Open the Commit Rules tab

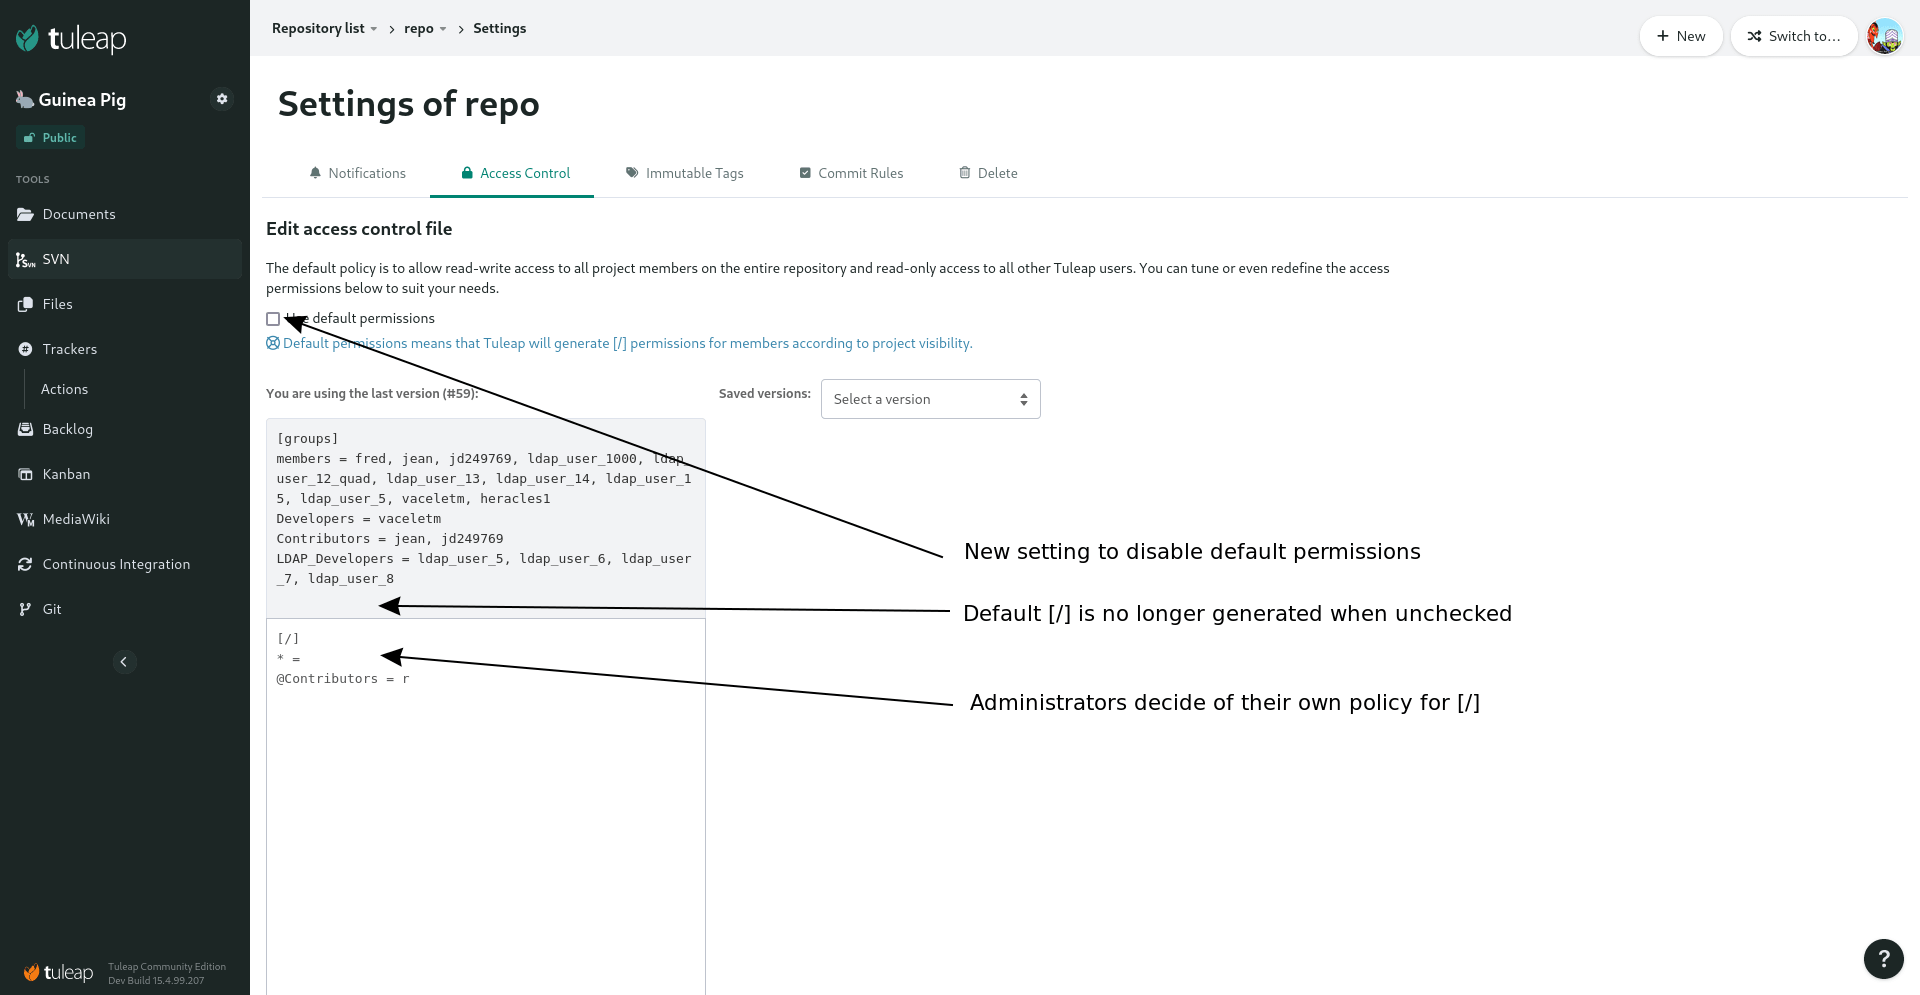pos(851,173)
